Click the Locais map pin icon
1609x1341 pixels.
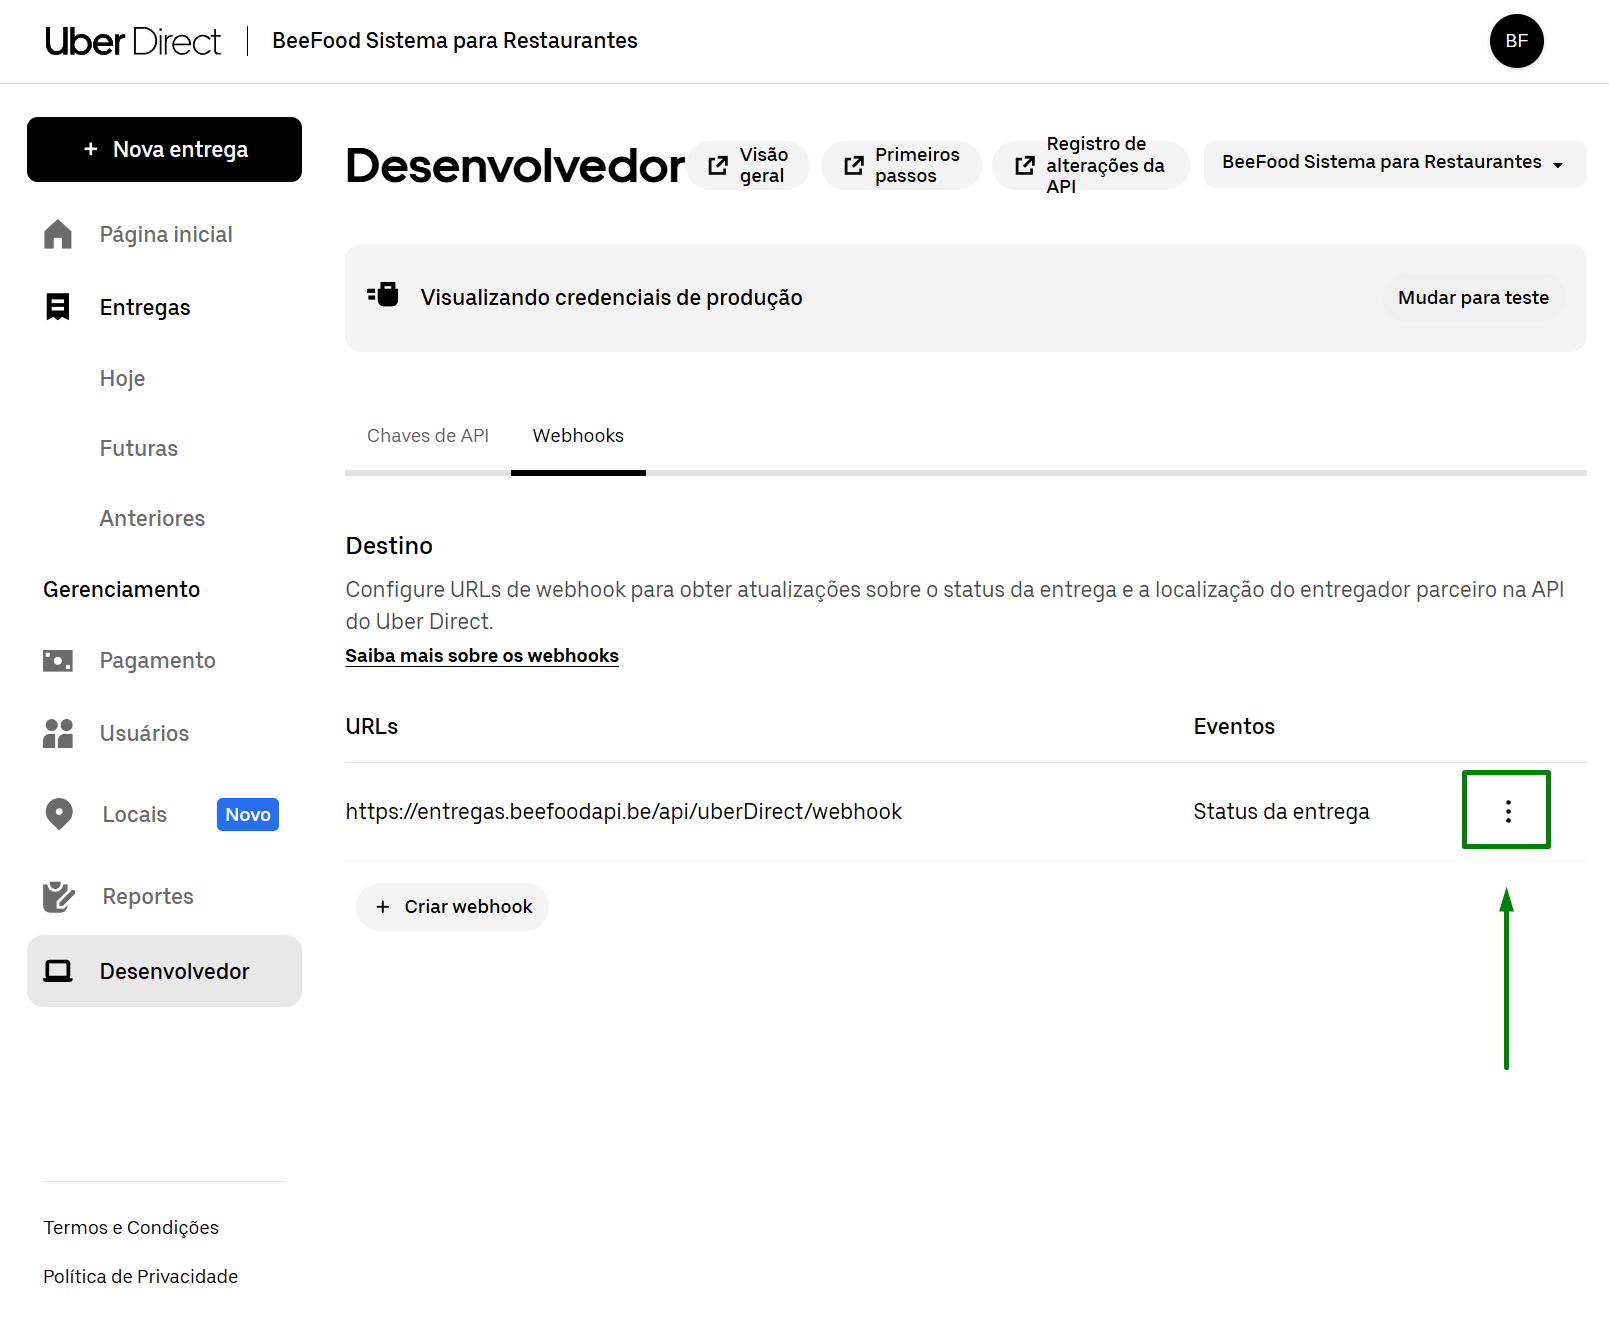pos(59,814)
